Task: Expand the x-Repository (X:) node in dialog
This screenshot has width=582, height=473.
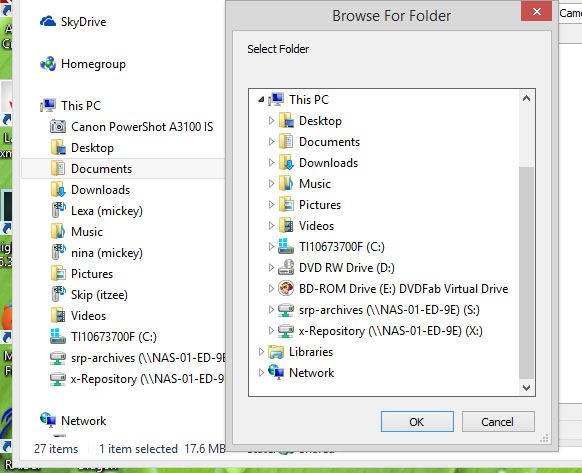Action: [271, 330]
